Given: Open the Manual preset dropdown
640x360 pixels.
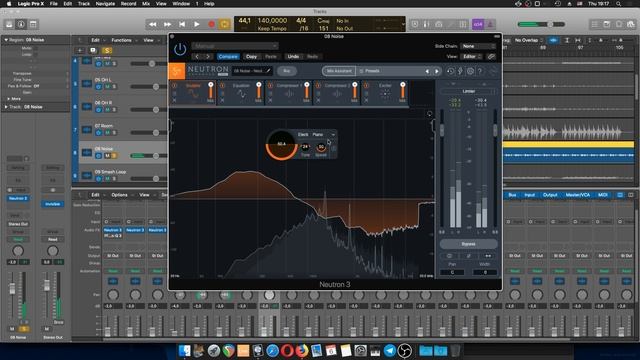Looking at the screenshot, I should click(235, 46).
